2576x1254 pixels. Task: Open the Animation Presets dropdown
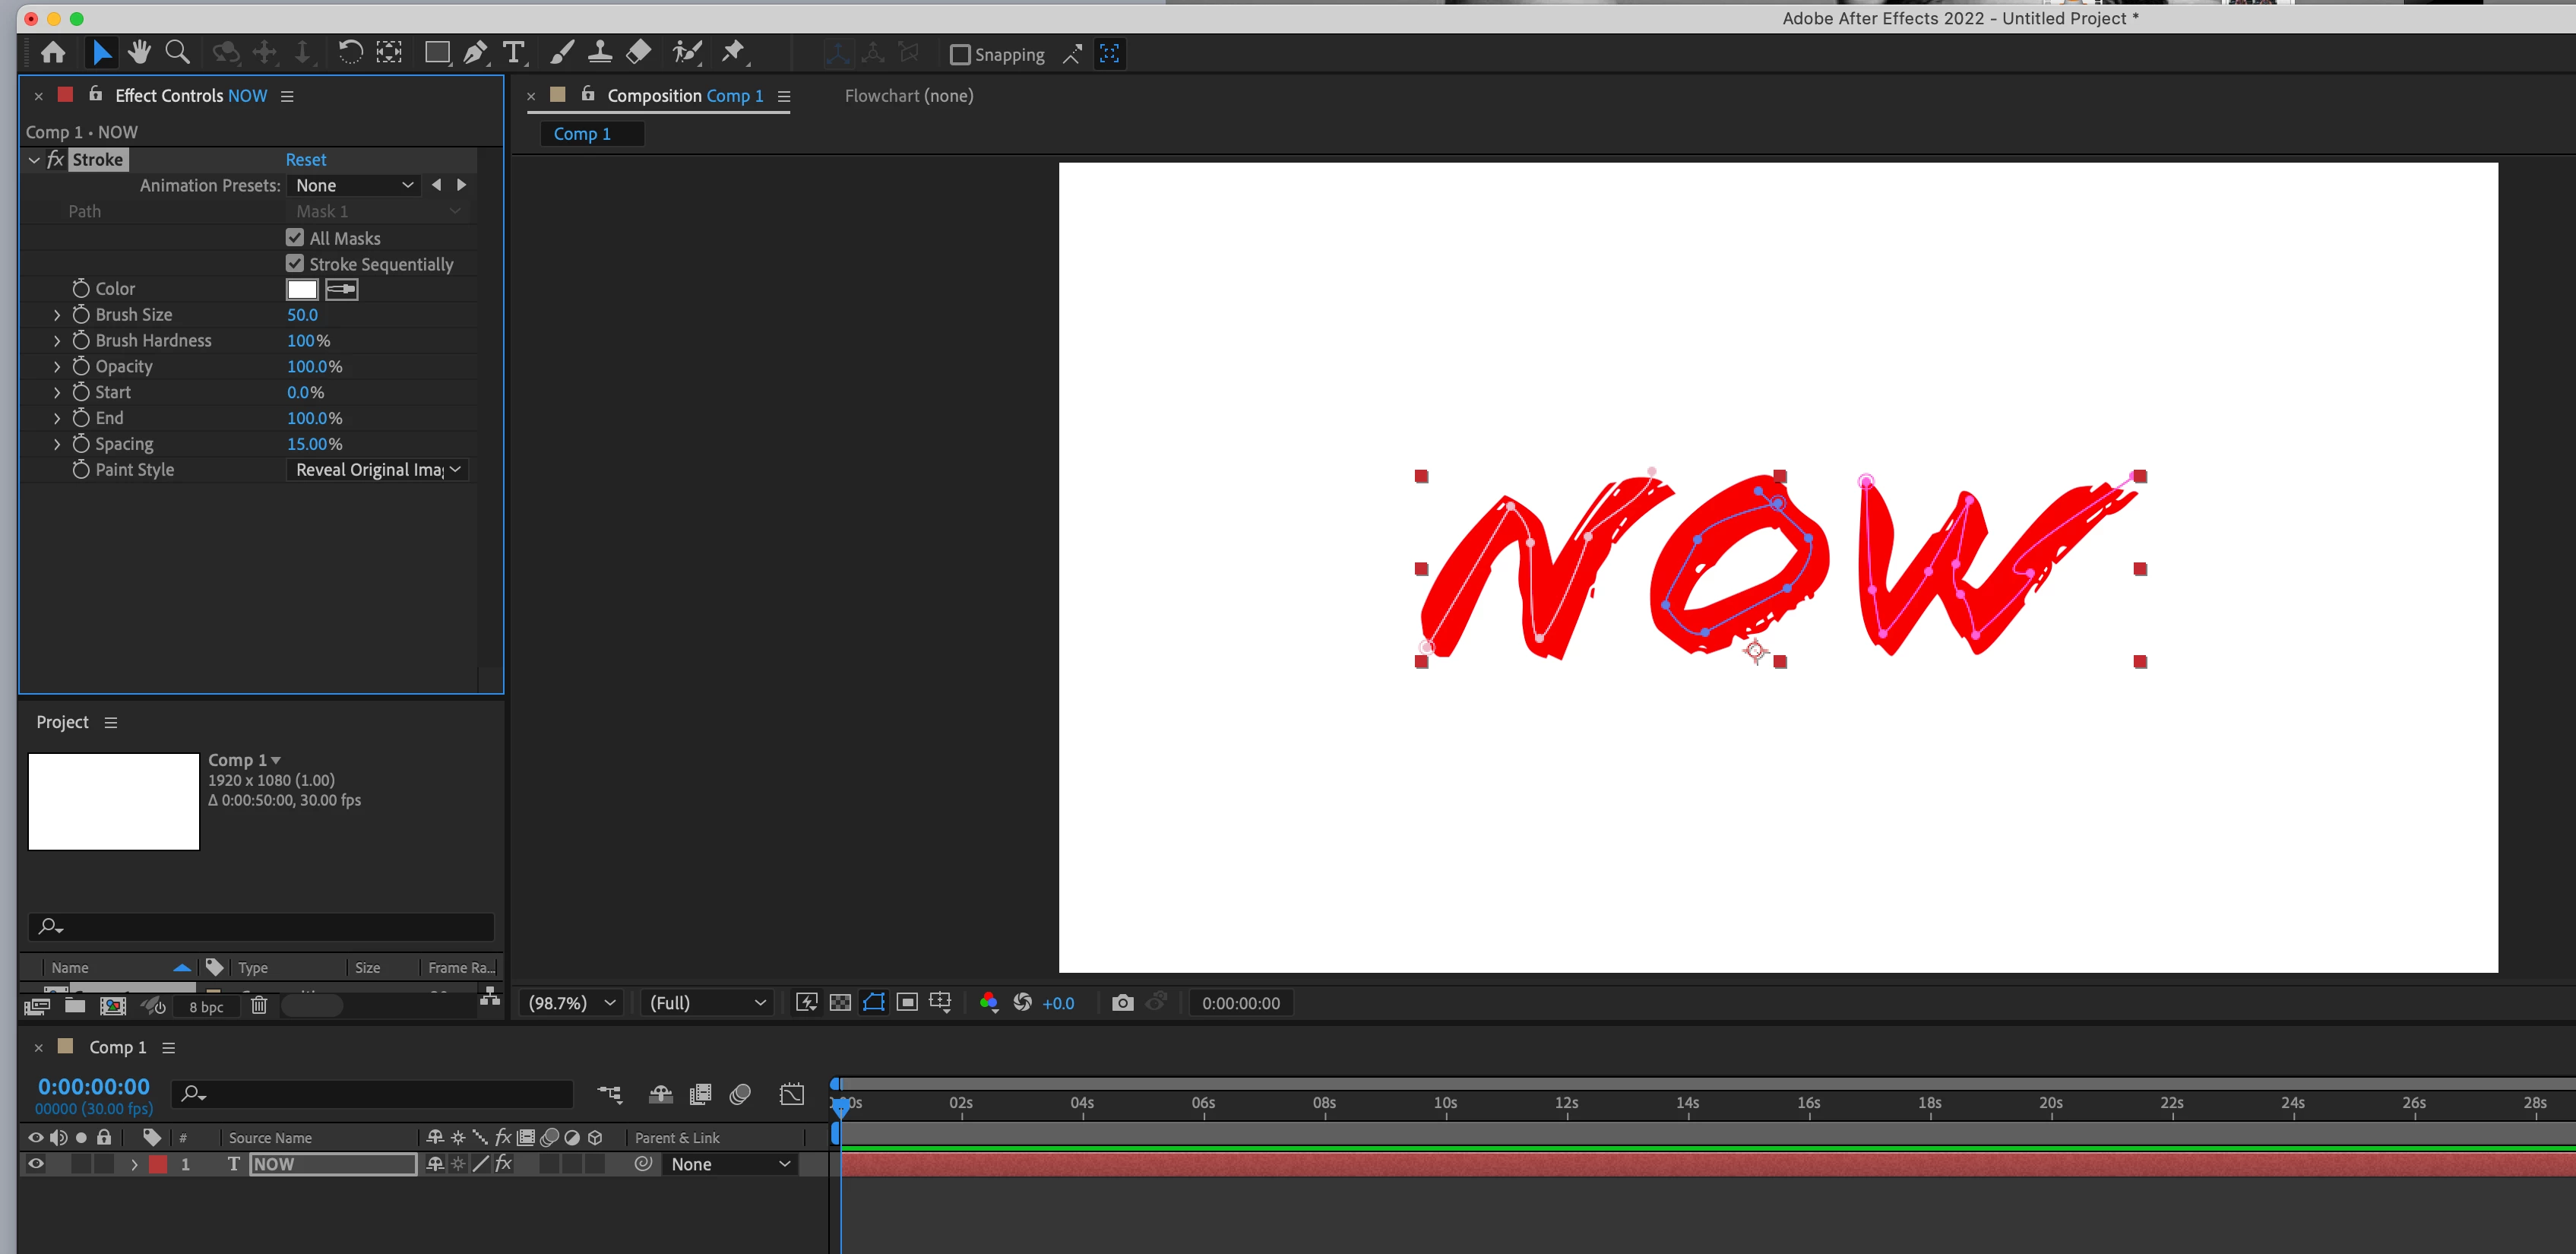353,185
